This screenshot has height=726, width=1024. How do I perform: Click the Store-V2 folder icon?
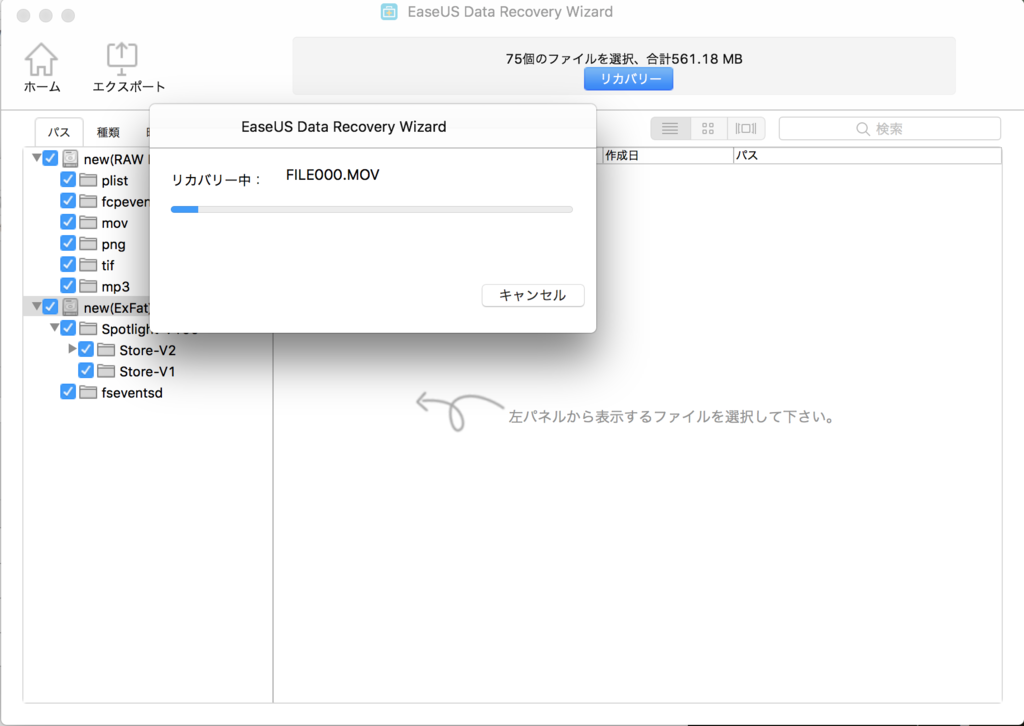point(106,350)
